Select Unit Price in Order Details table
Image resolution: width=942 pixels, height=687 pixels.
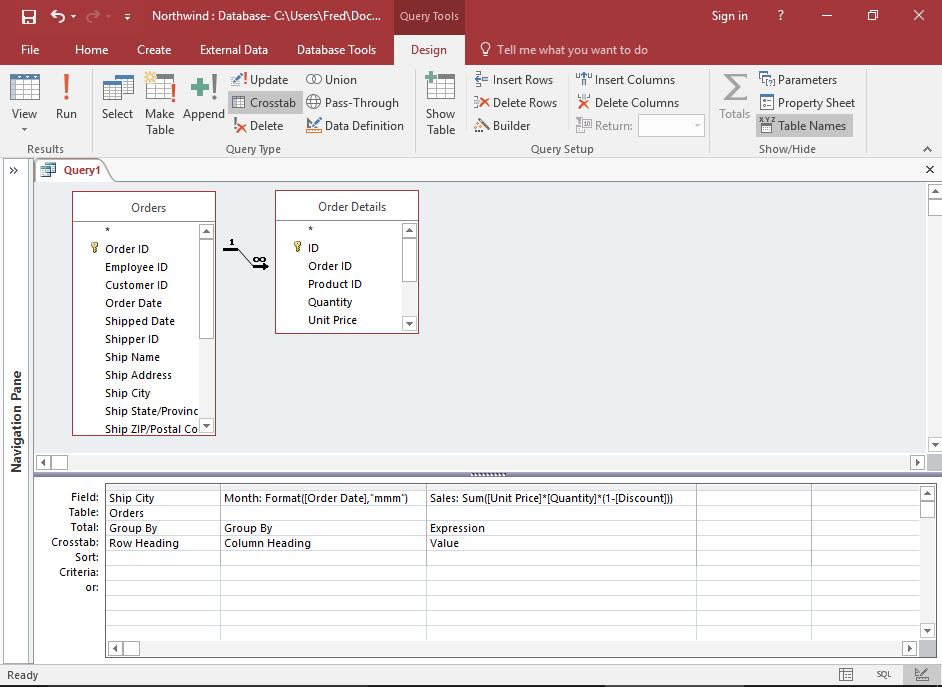pyautogui.click(x=332, y=319)
